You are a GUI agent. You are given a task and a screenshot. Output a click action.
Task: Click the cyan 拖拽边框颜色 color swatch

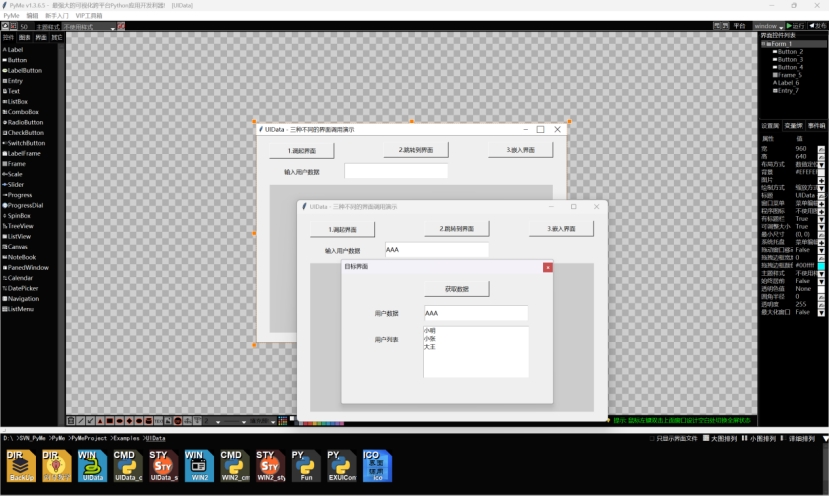(822, 266)
